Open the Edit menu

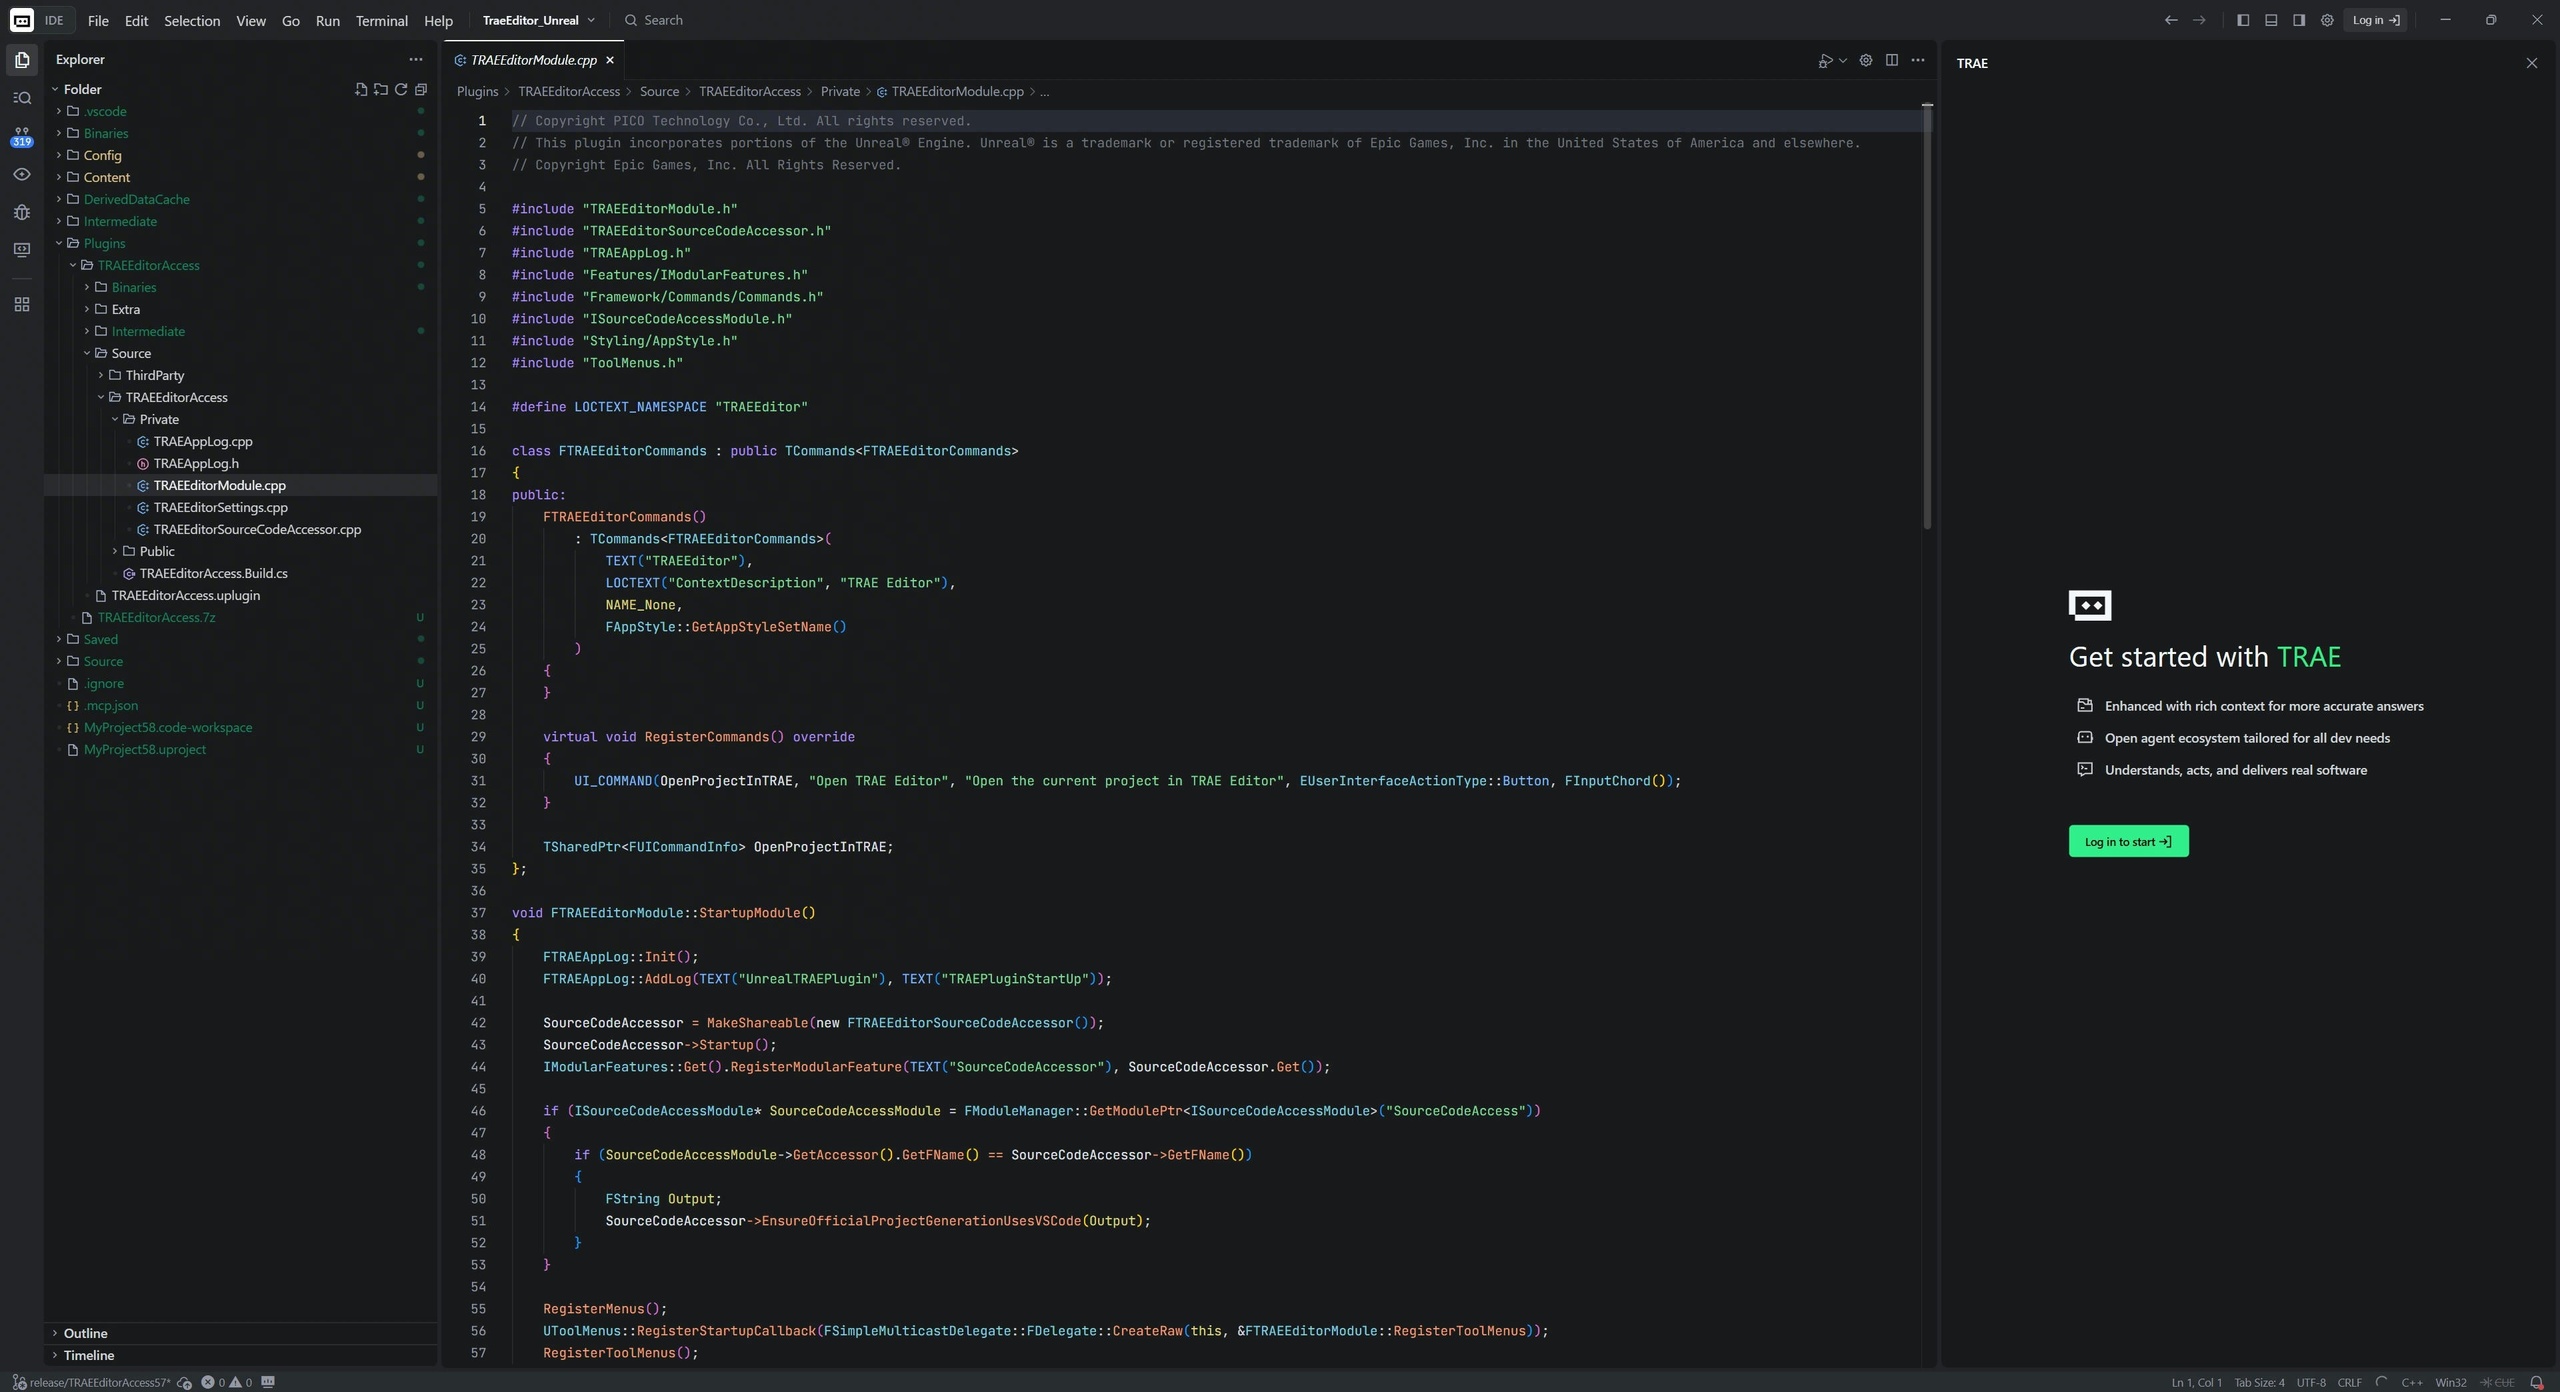136,20
